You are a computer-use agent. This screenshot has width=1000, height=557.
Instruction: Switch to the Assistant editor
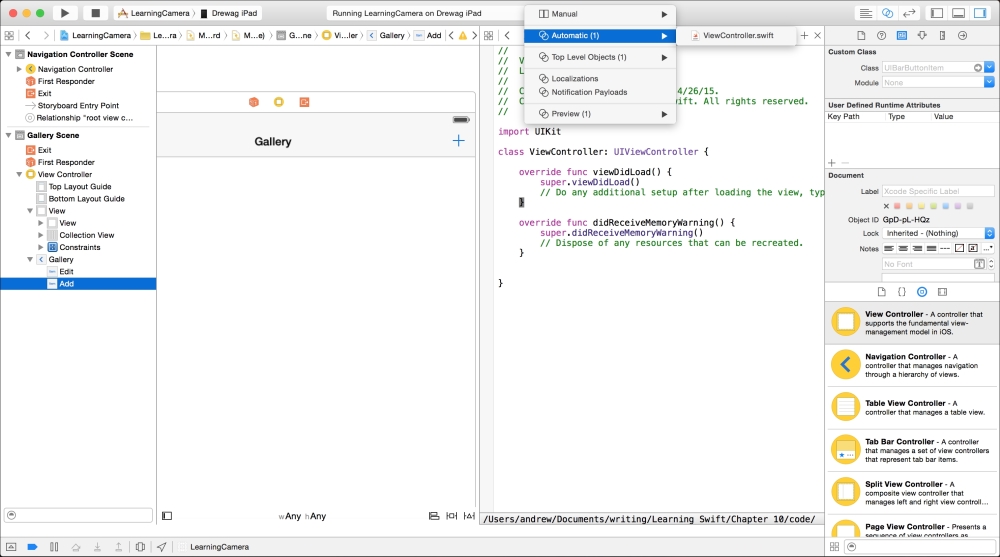[x=887, y=13]
